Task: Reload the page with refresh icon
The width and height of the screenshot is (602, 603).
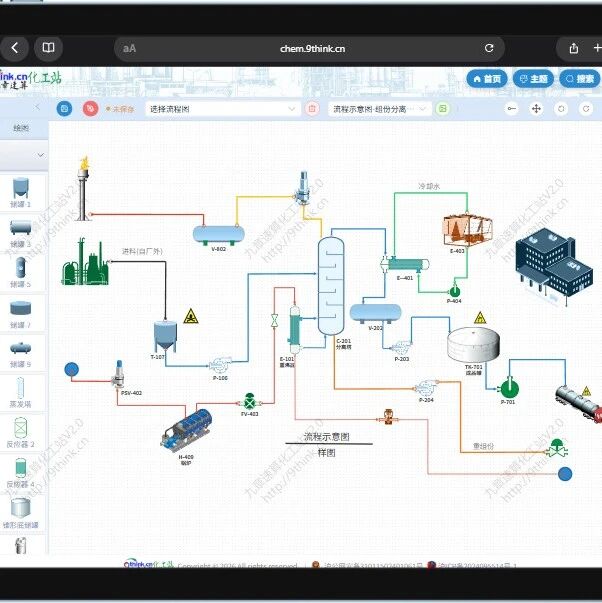Action: pos(489,48)
